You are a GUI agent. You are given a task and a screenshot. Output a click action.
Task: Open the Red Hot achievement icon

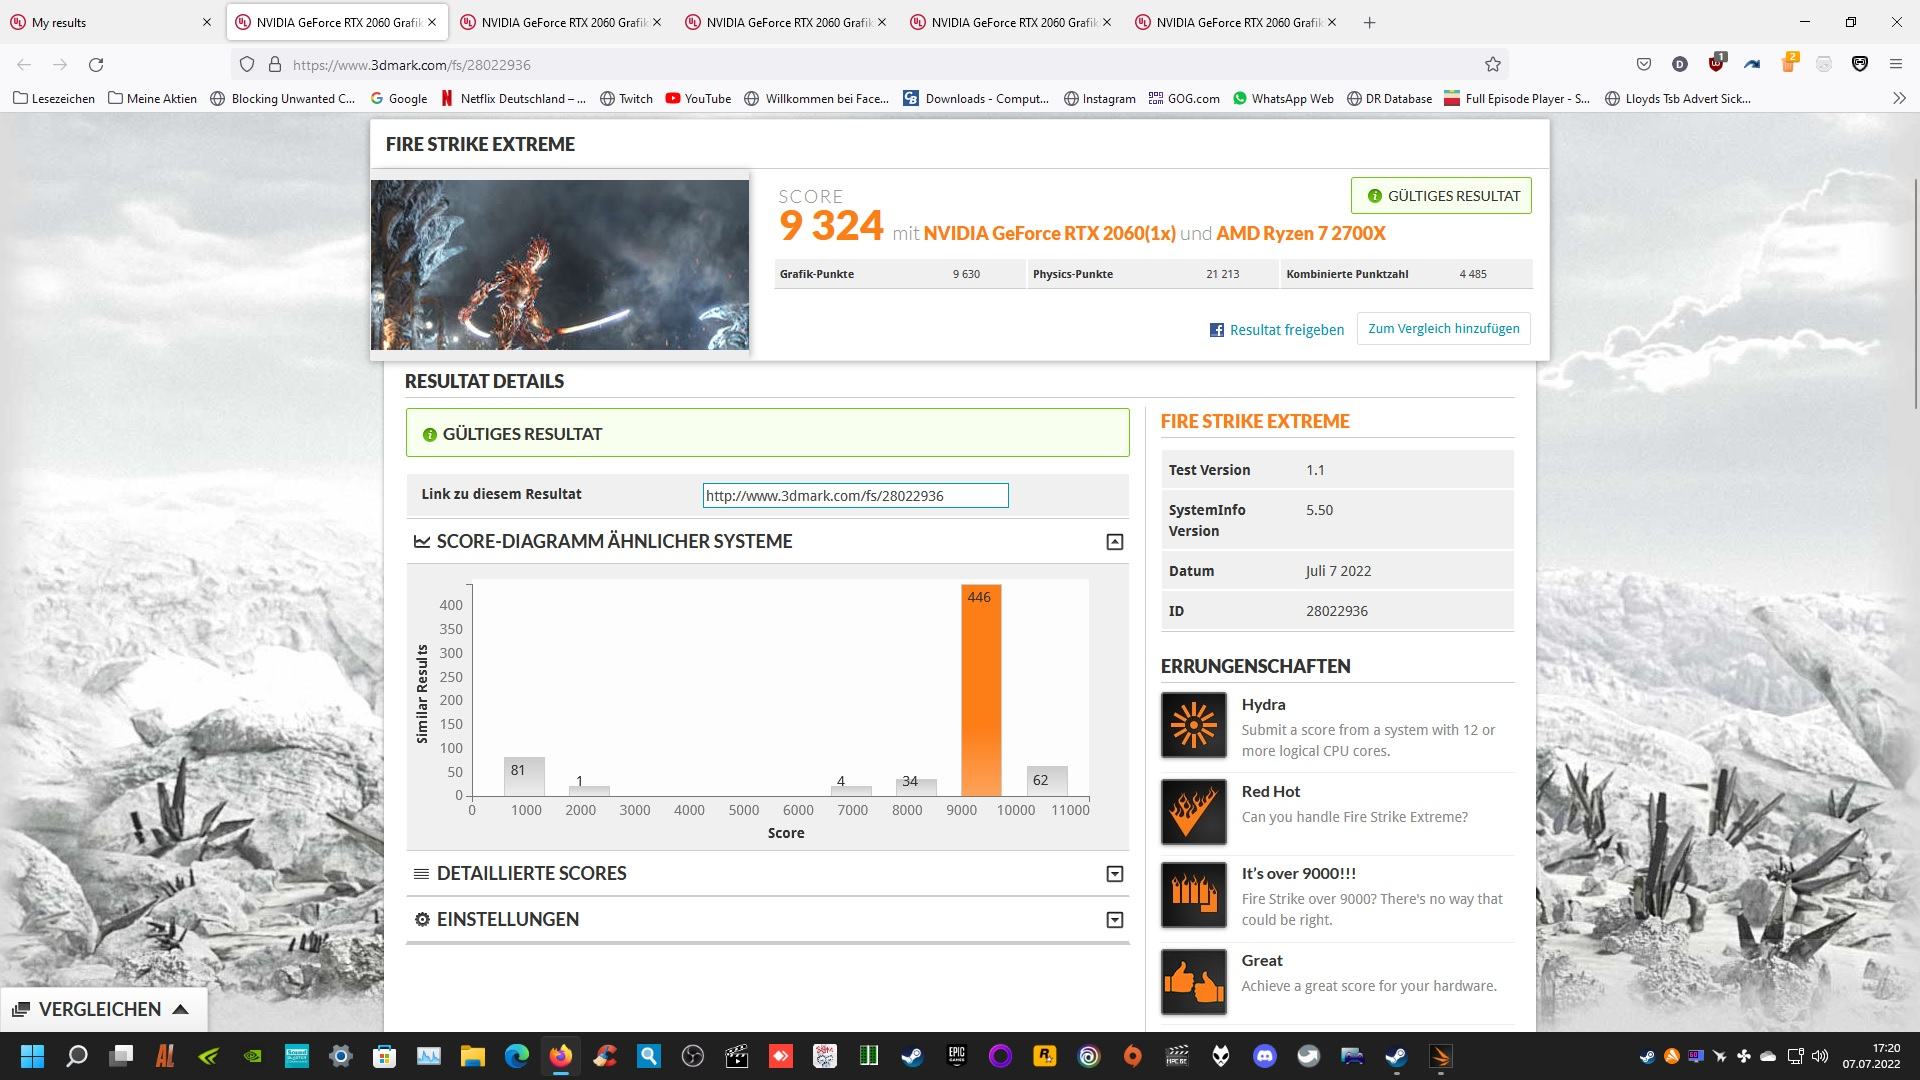click(1194, 811)
